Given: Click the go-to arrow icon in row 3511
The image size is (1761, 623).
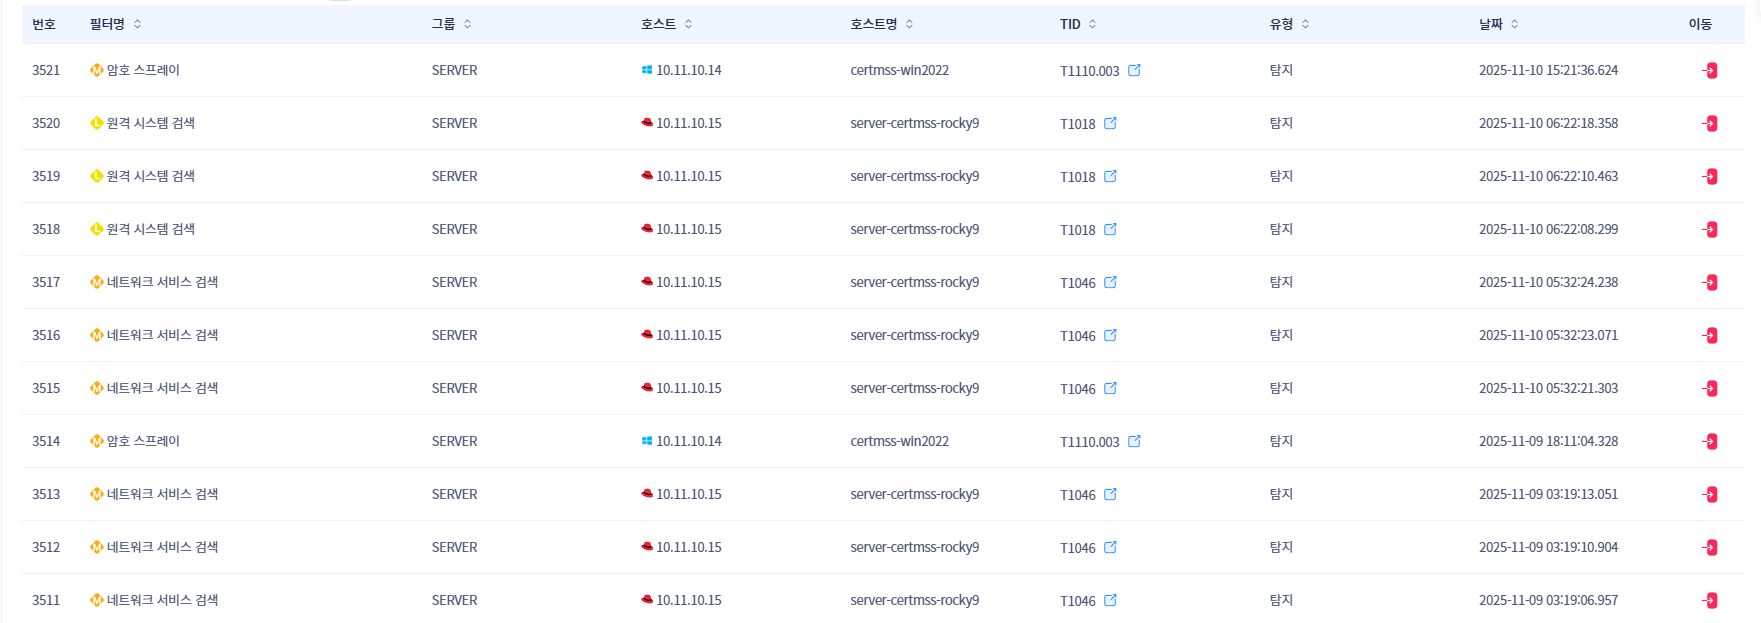Looking at the screenshot, I should click(1710, 601).
